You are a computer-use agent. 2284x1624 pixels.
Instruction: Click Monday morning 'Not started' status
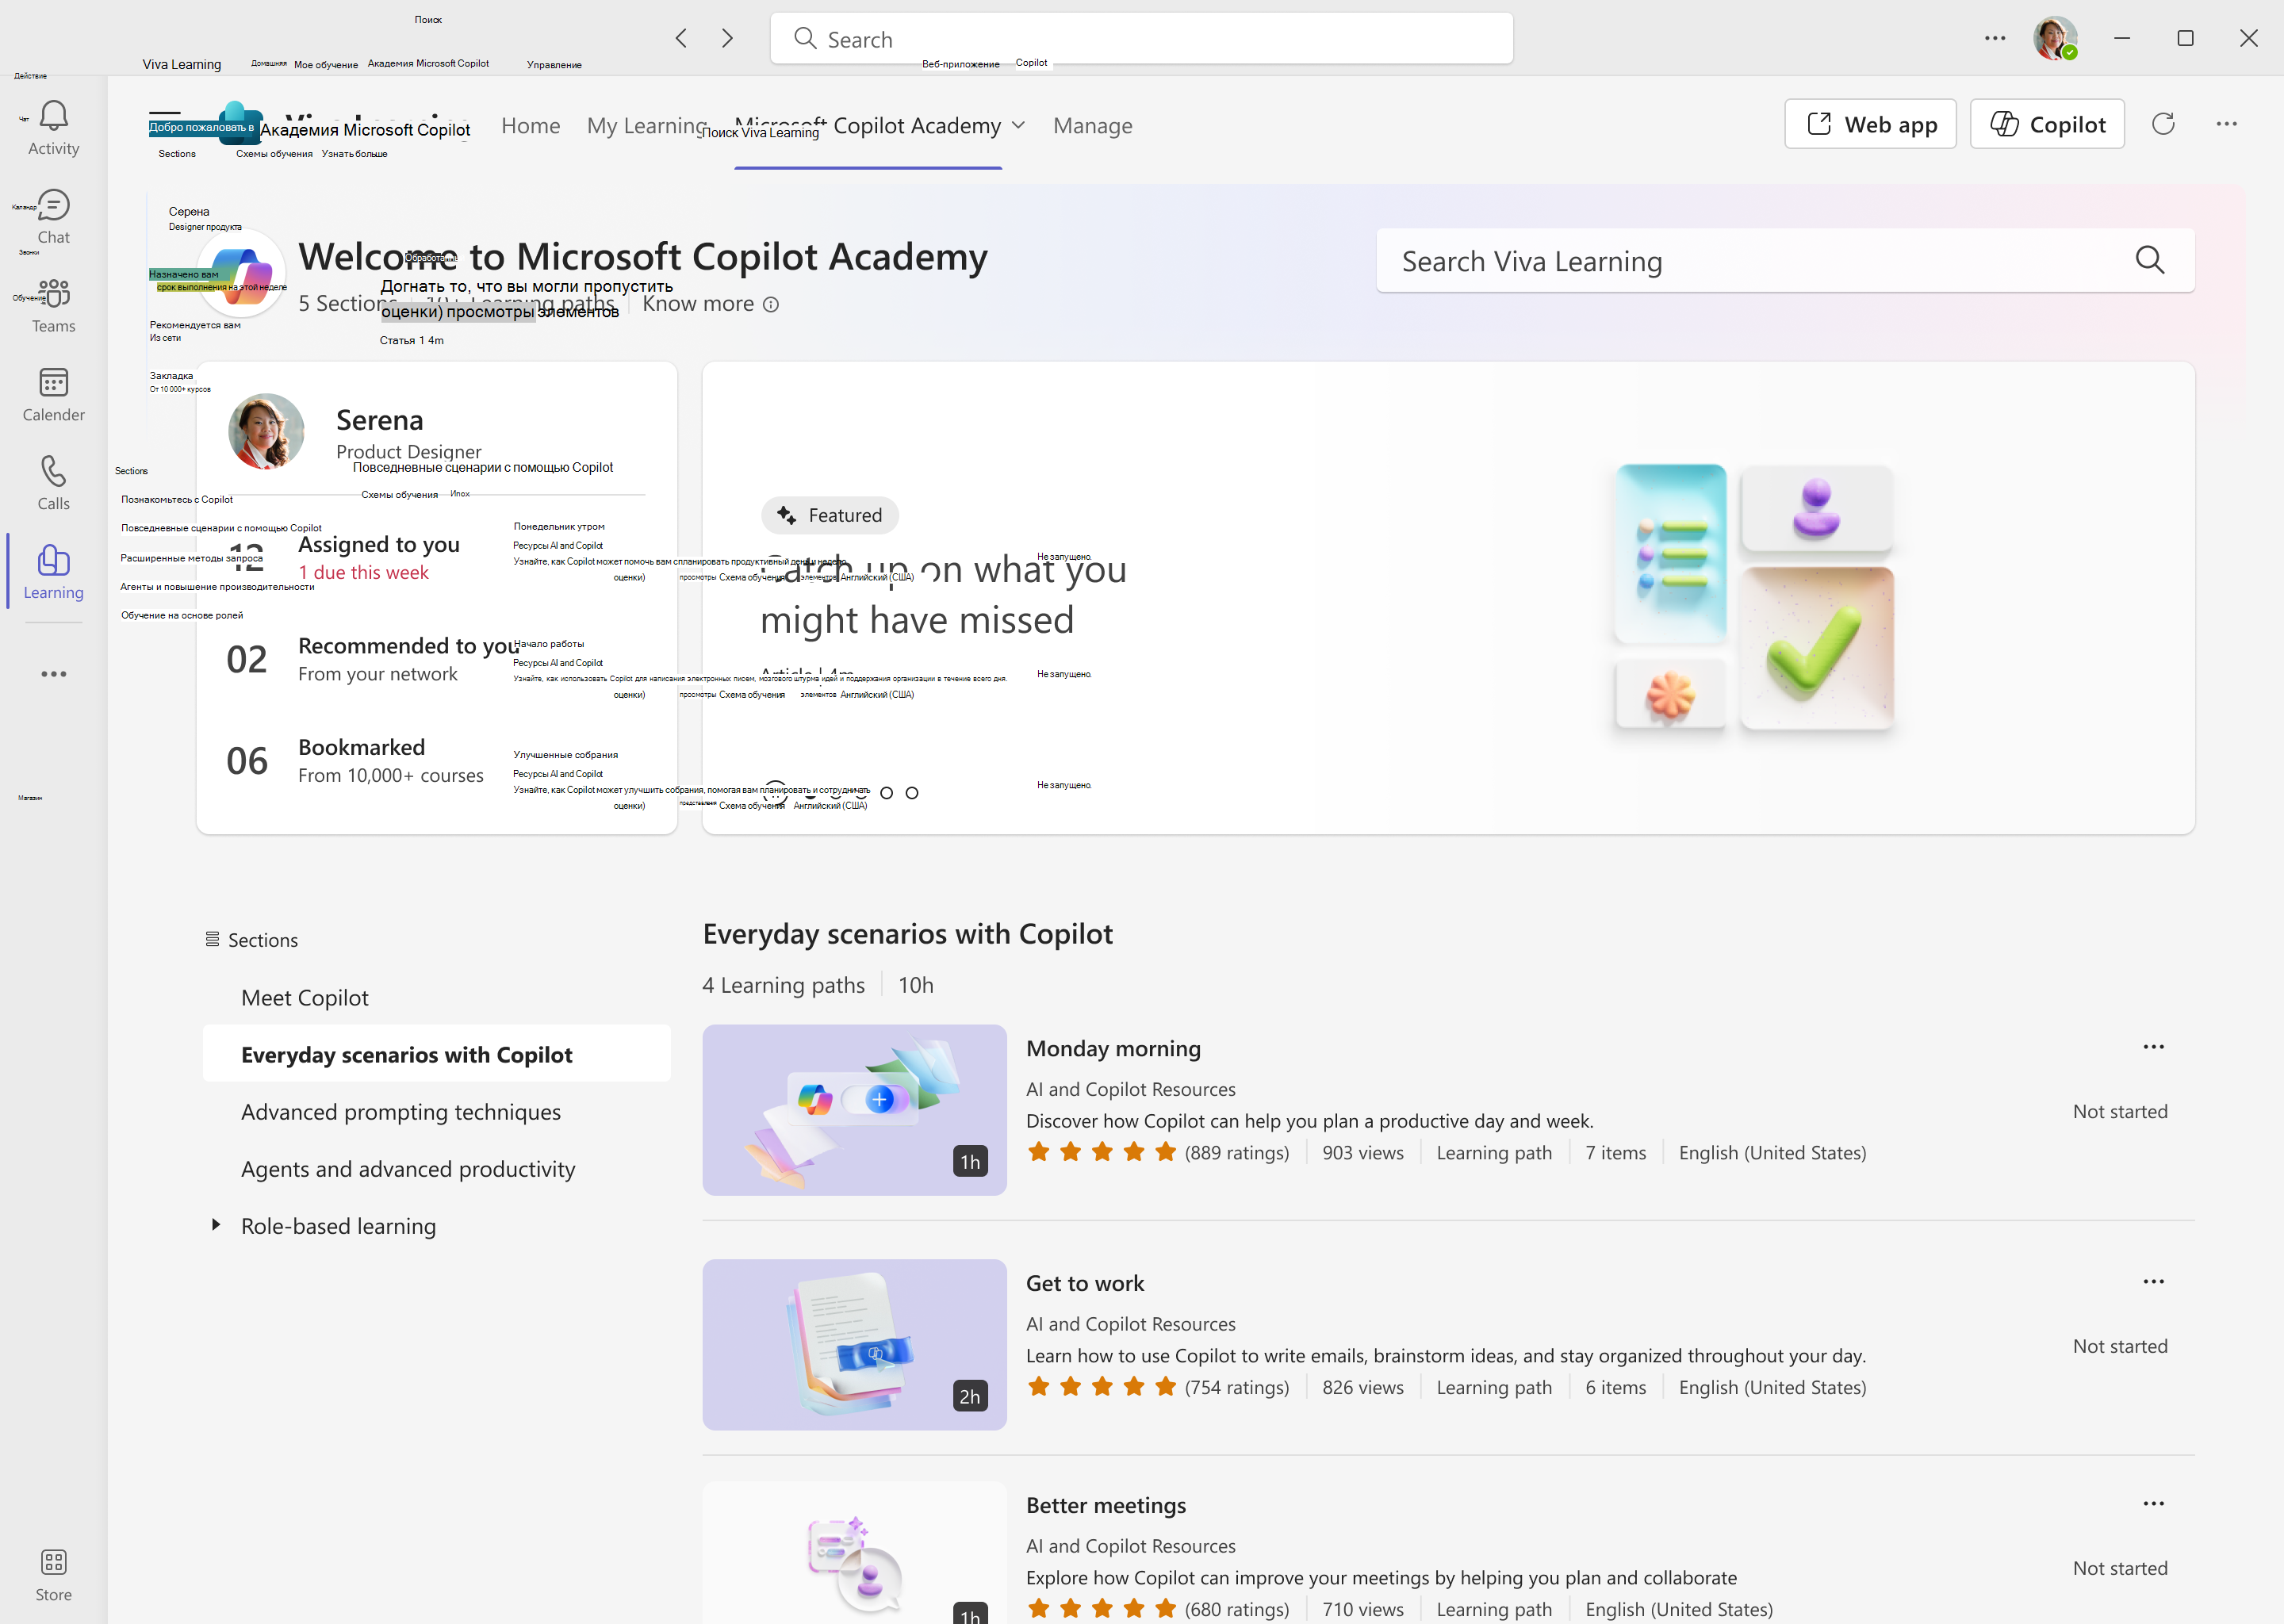pos(2120,1111)
